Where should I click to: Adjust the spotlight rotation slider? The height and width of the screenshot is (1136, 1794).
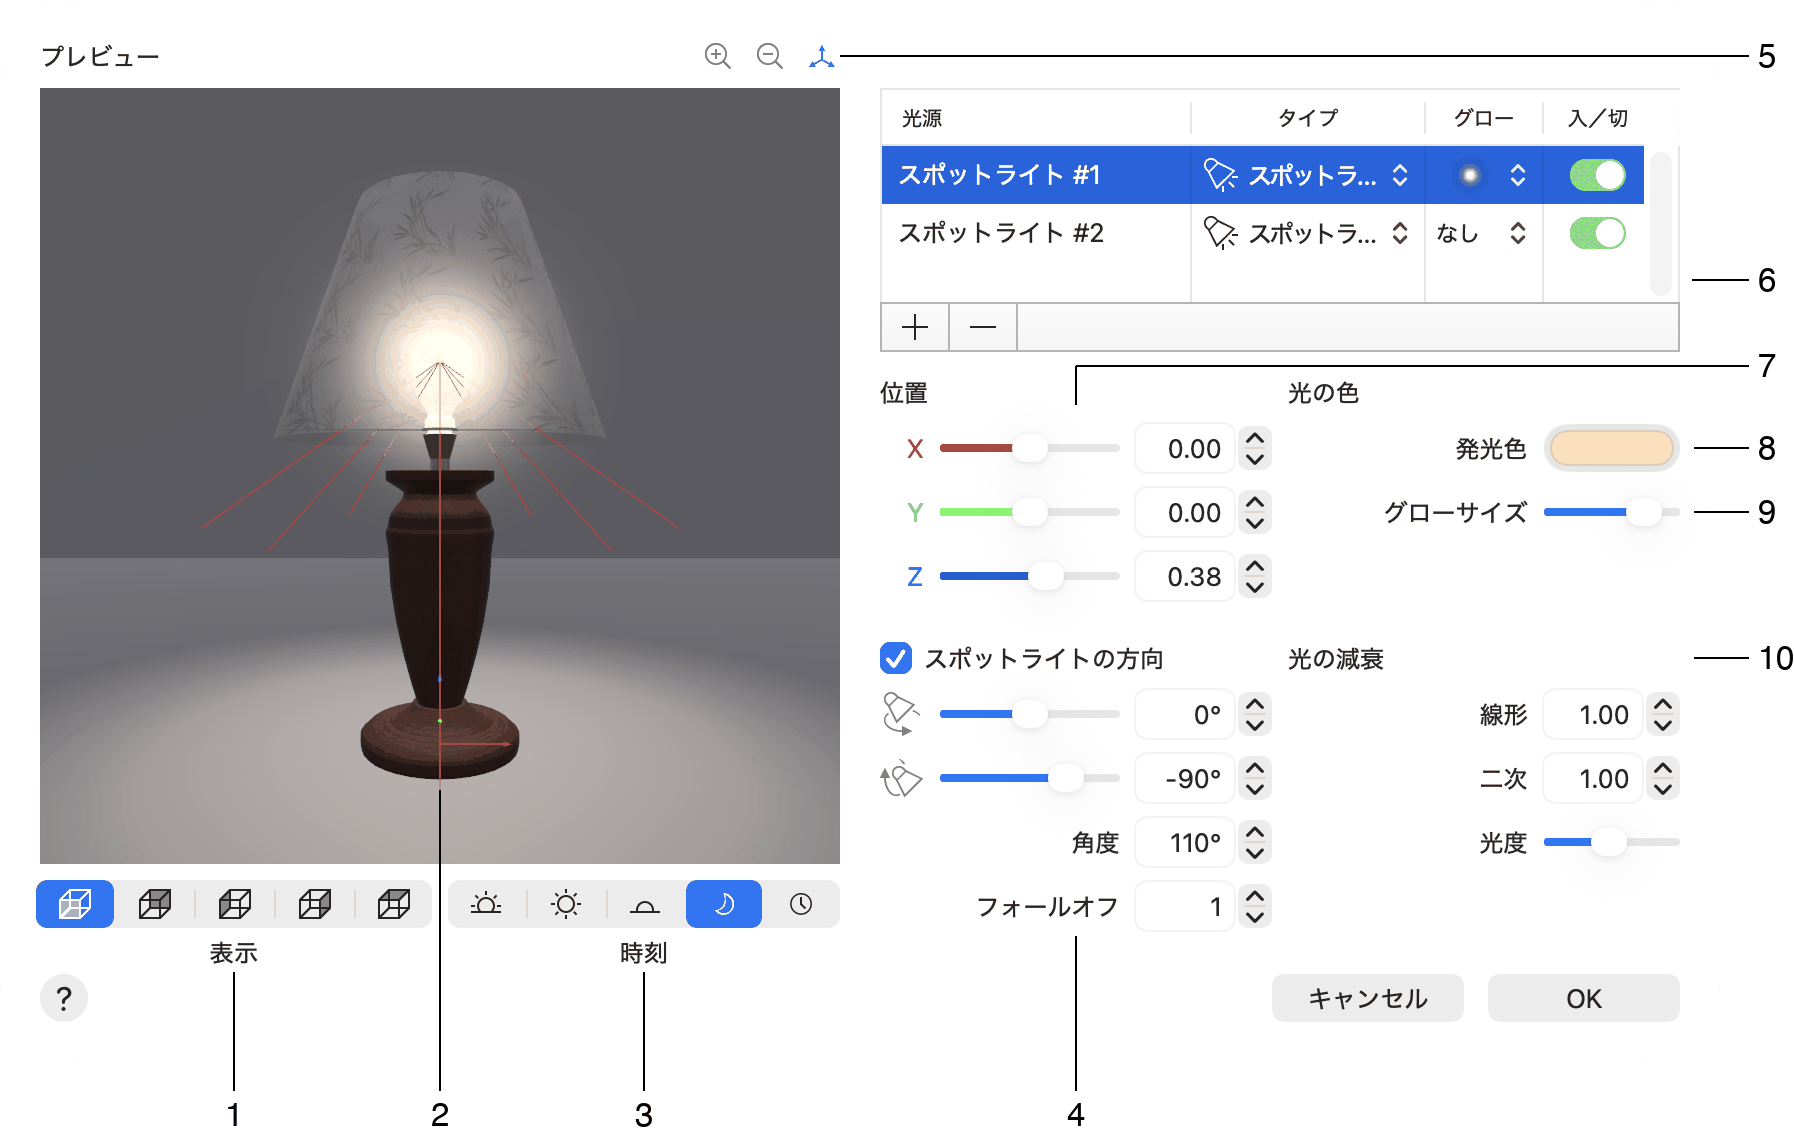tap(1029, 714)
